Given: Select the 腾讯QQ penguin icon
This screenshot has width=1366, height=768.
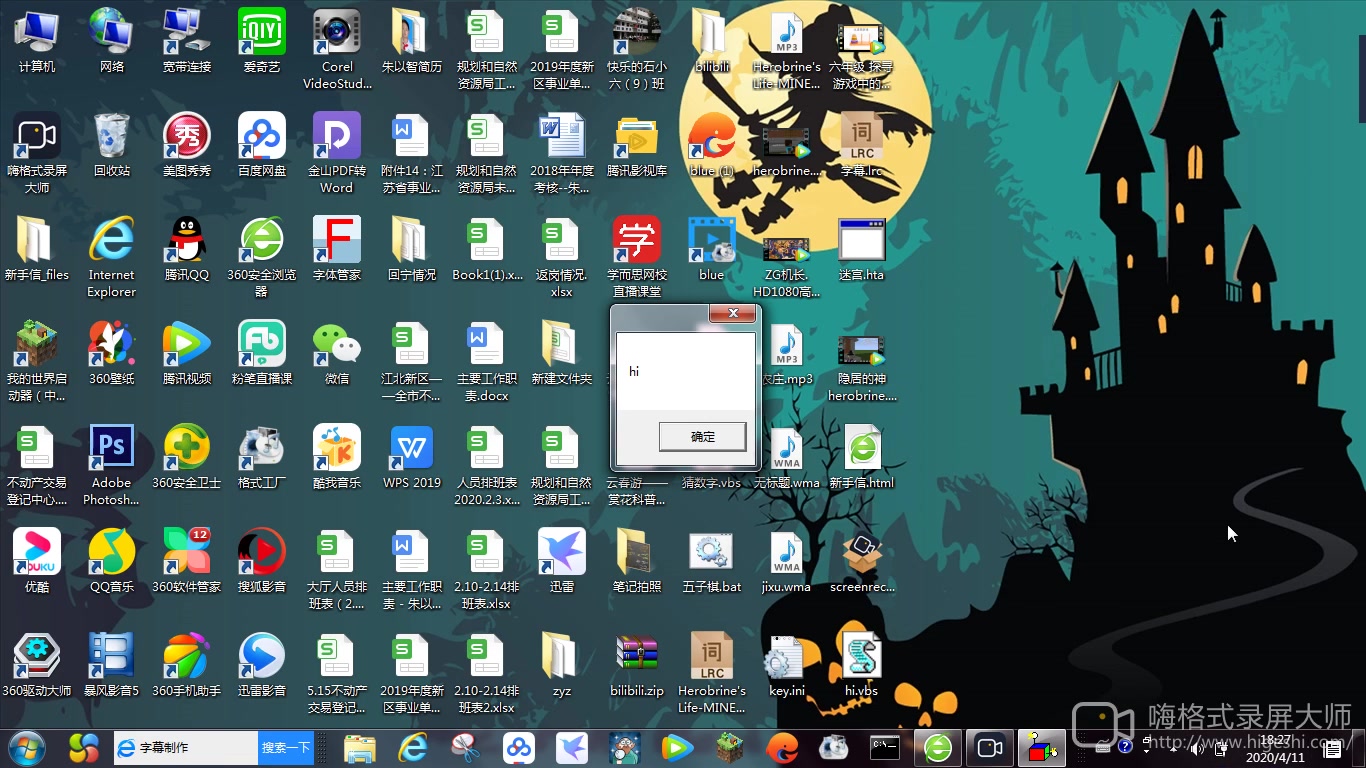Looking at the screenshot, I should pyautogui.click(x=187, y=249).
